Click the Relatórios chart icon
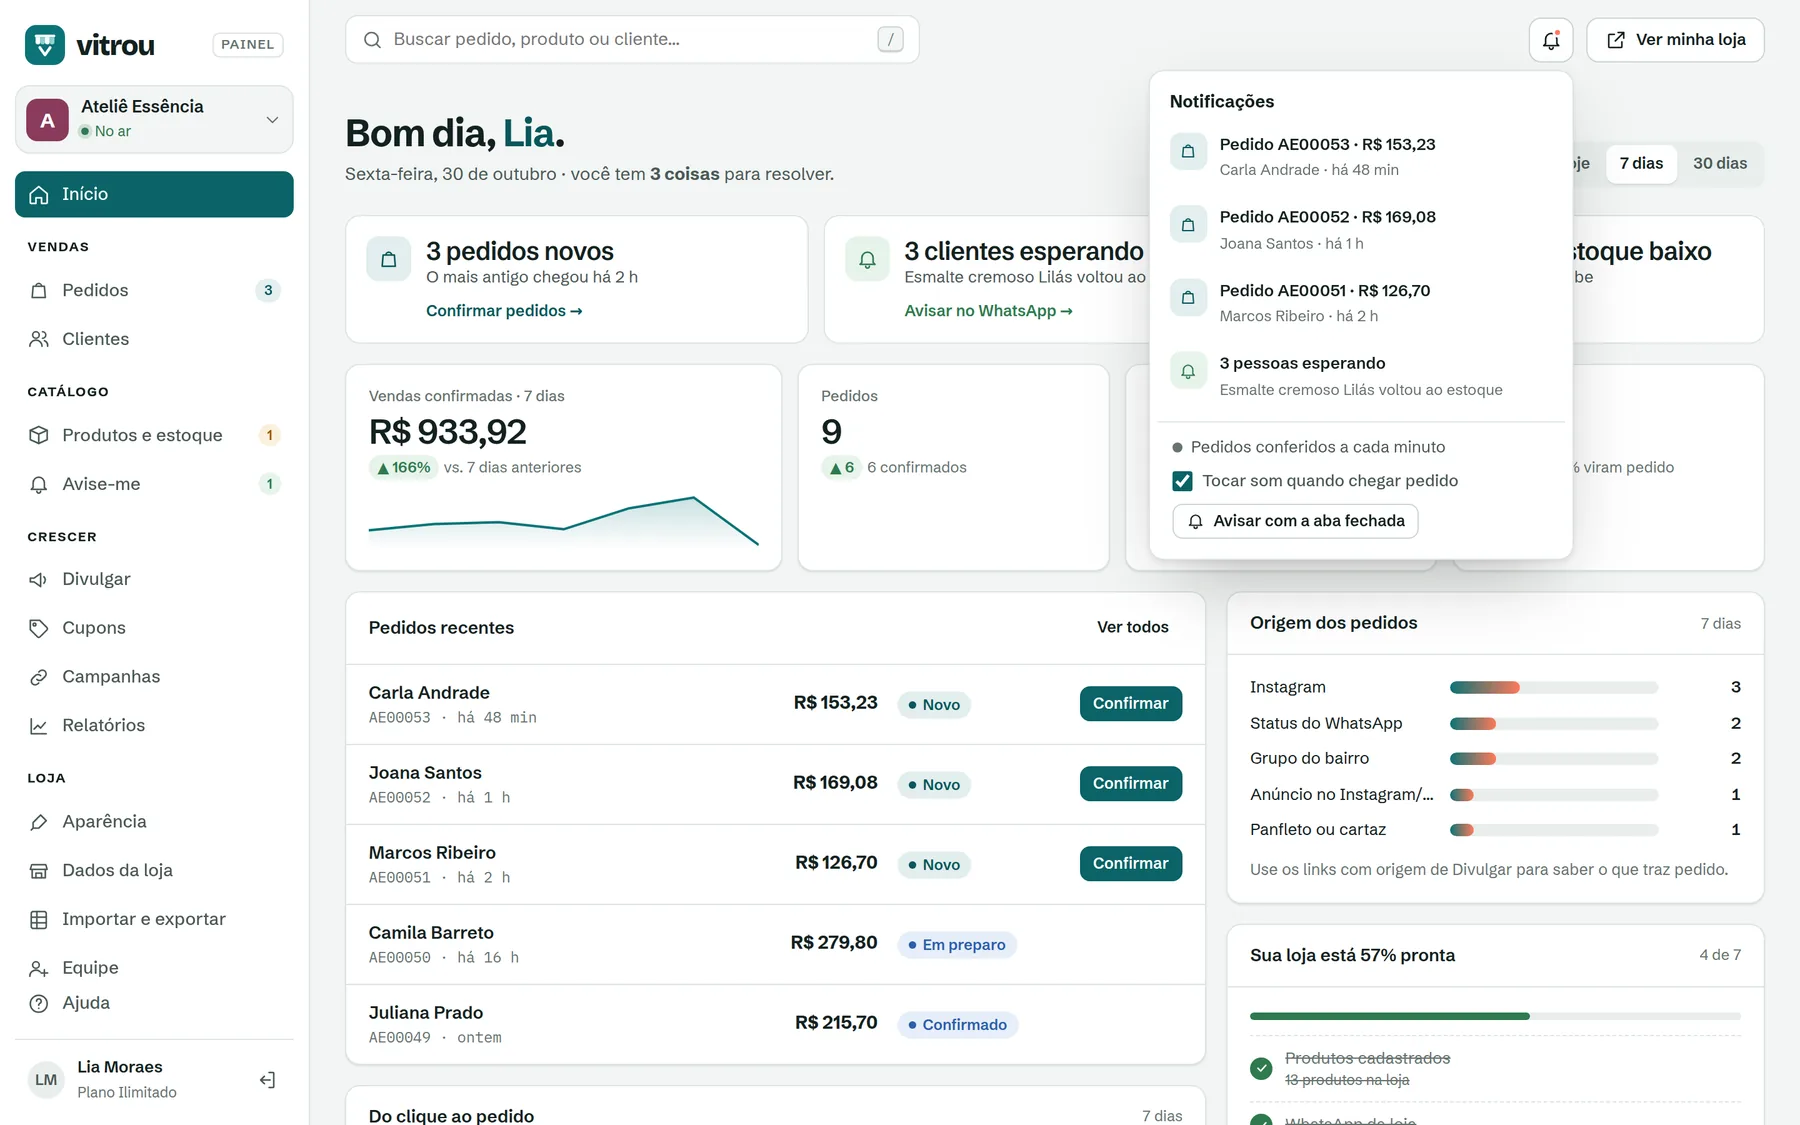Screen dimensions: 1800x1125 pyautogui.click(x=39, y=726)
